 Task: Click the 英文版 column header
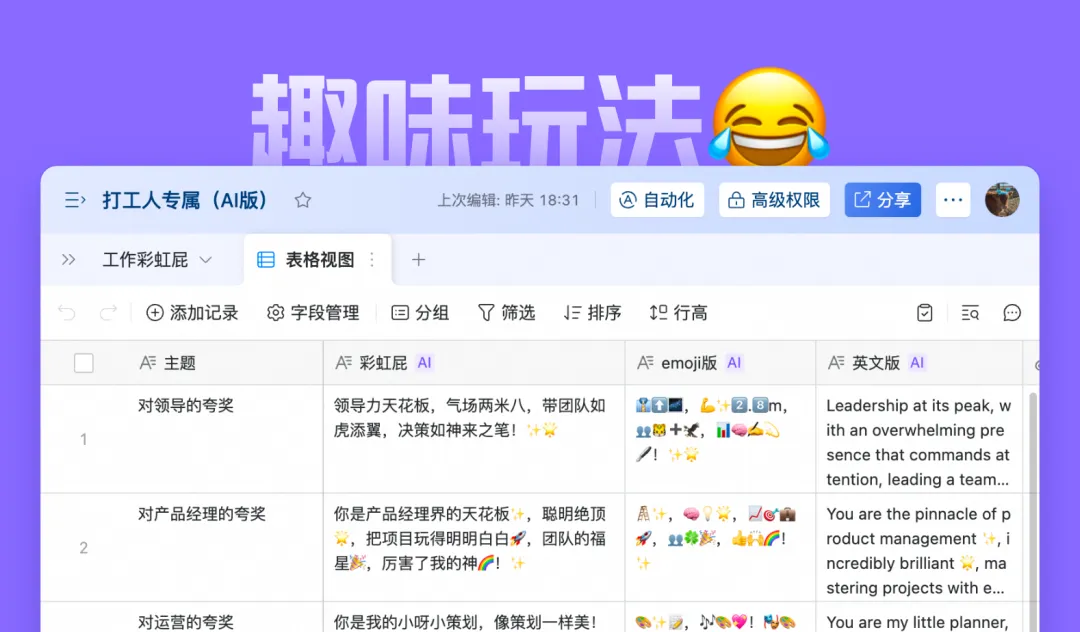tap(920, 363)
